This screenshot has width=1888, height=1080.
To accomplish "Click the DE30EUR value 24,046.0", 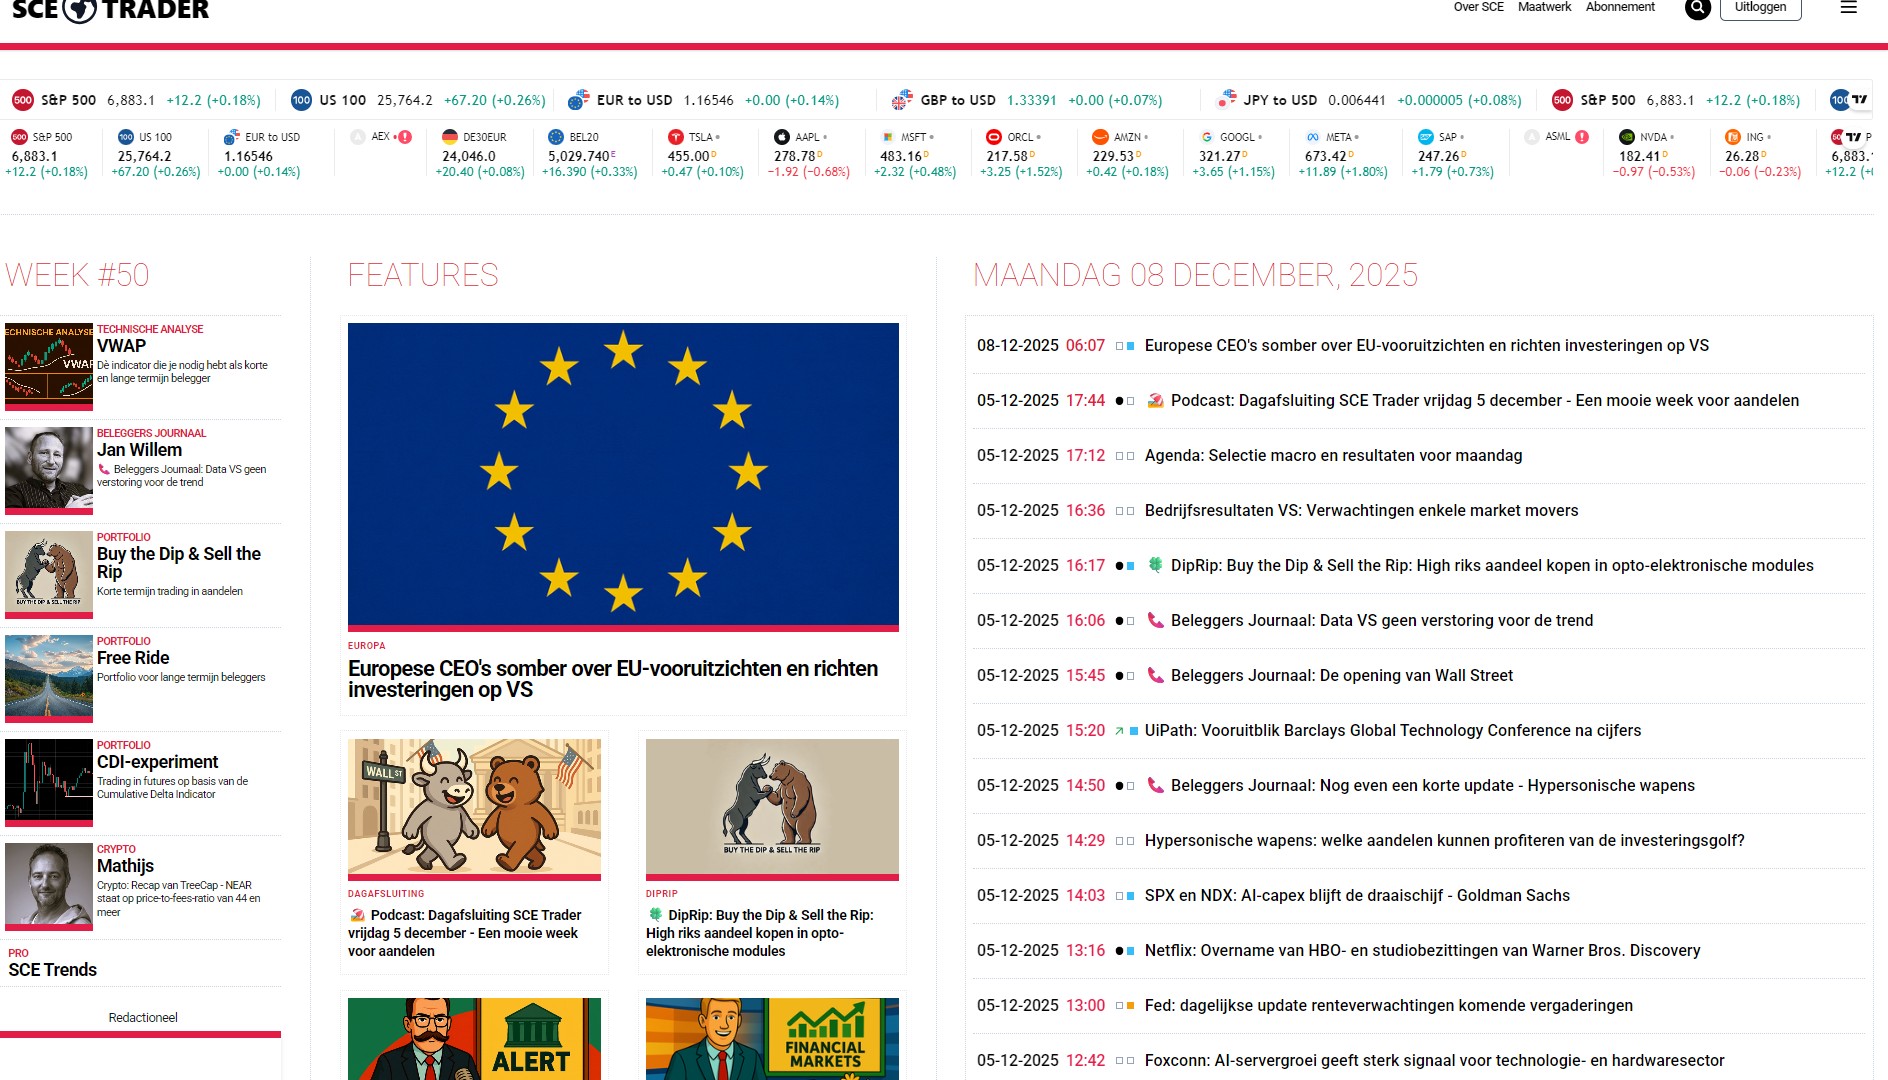I will pyautogui.click(x=469, y=156).
